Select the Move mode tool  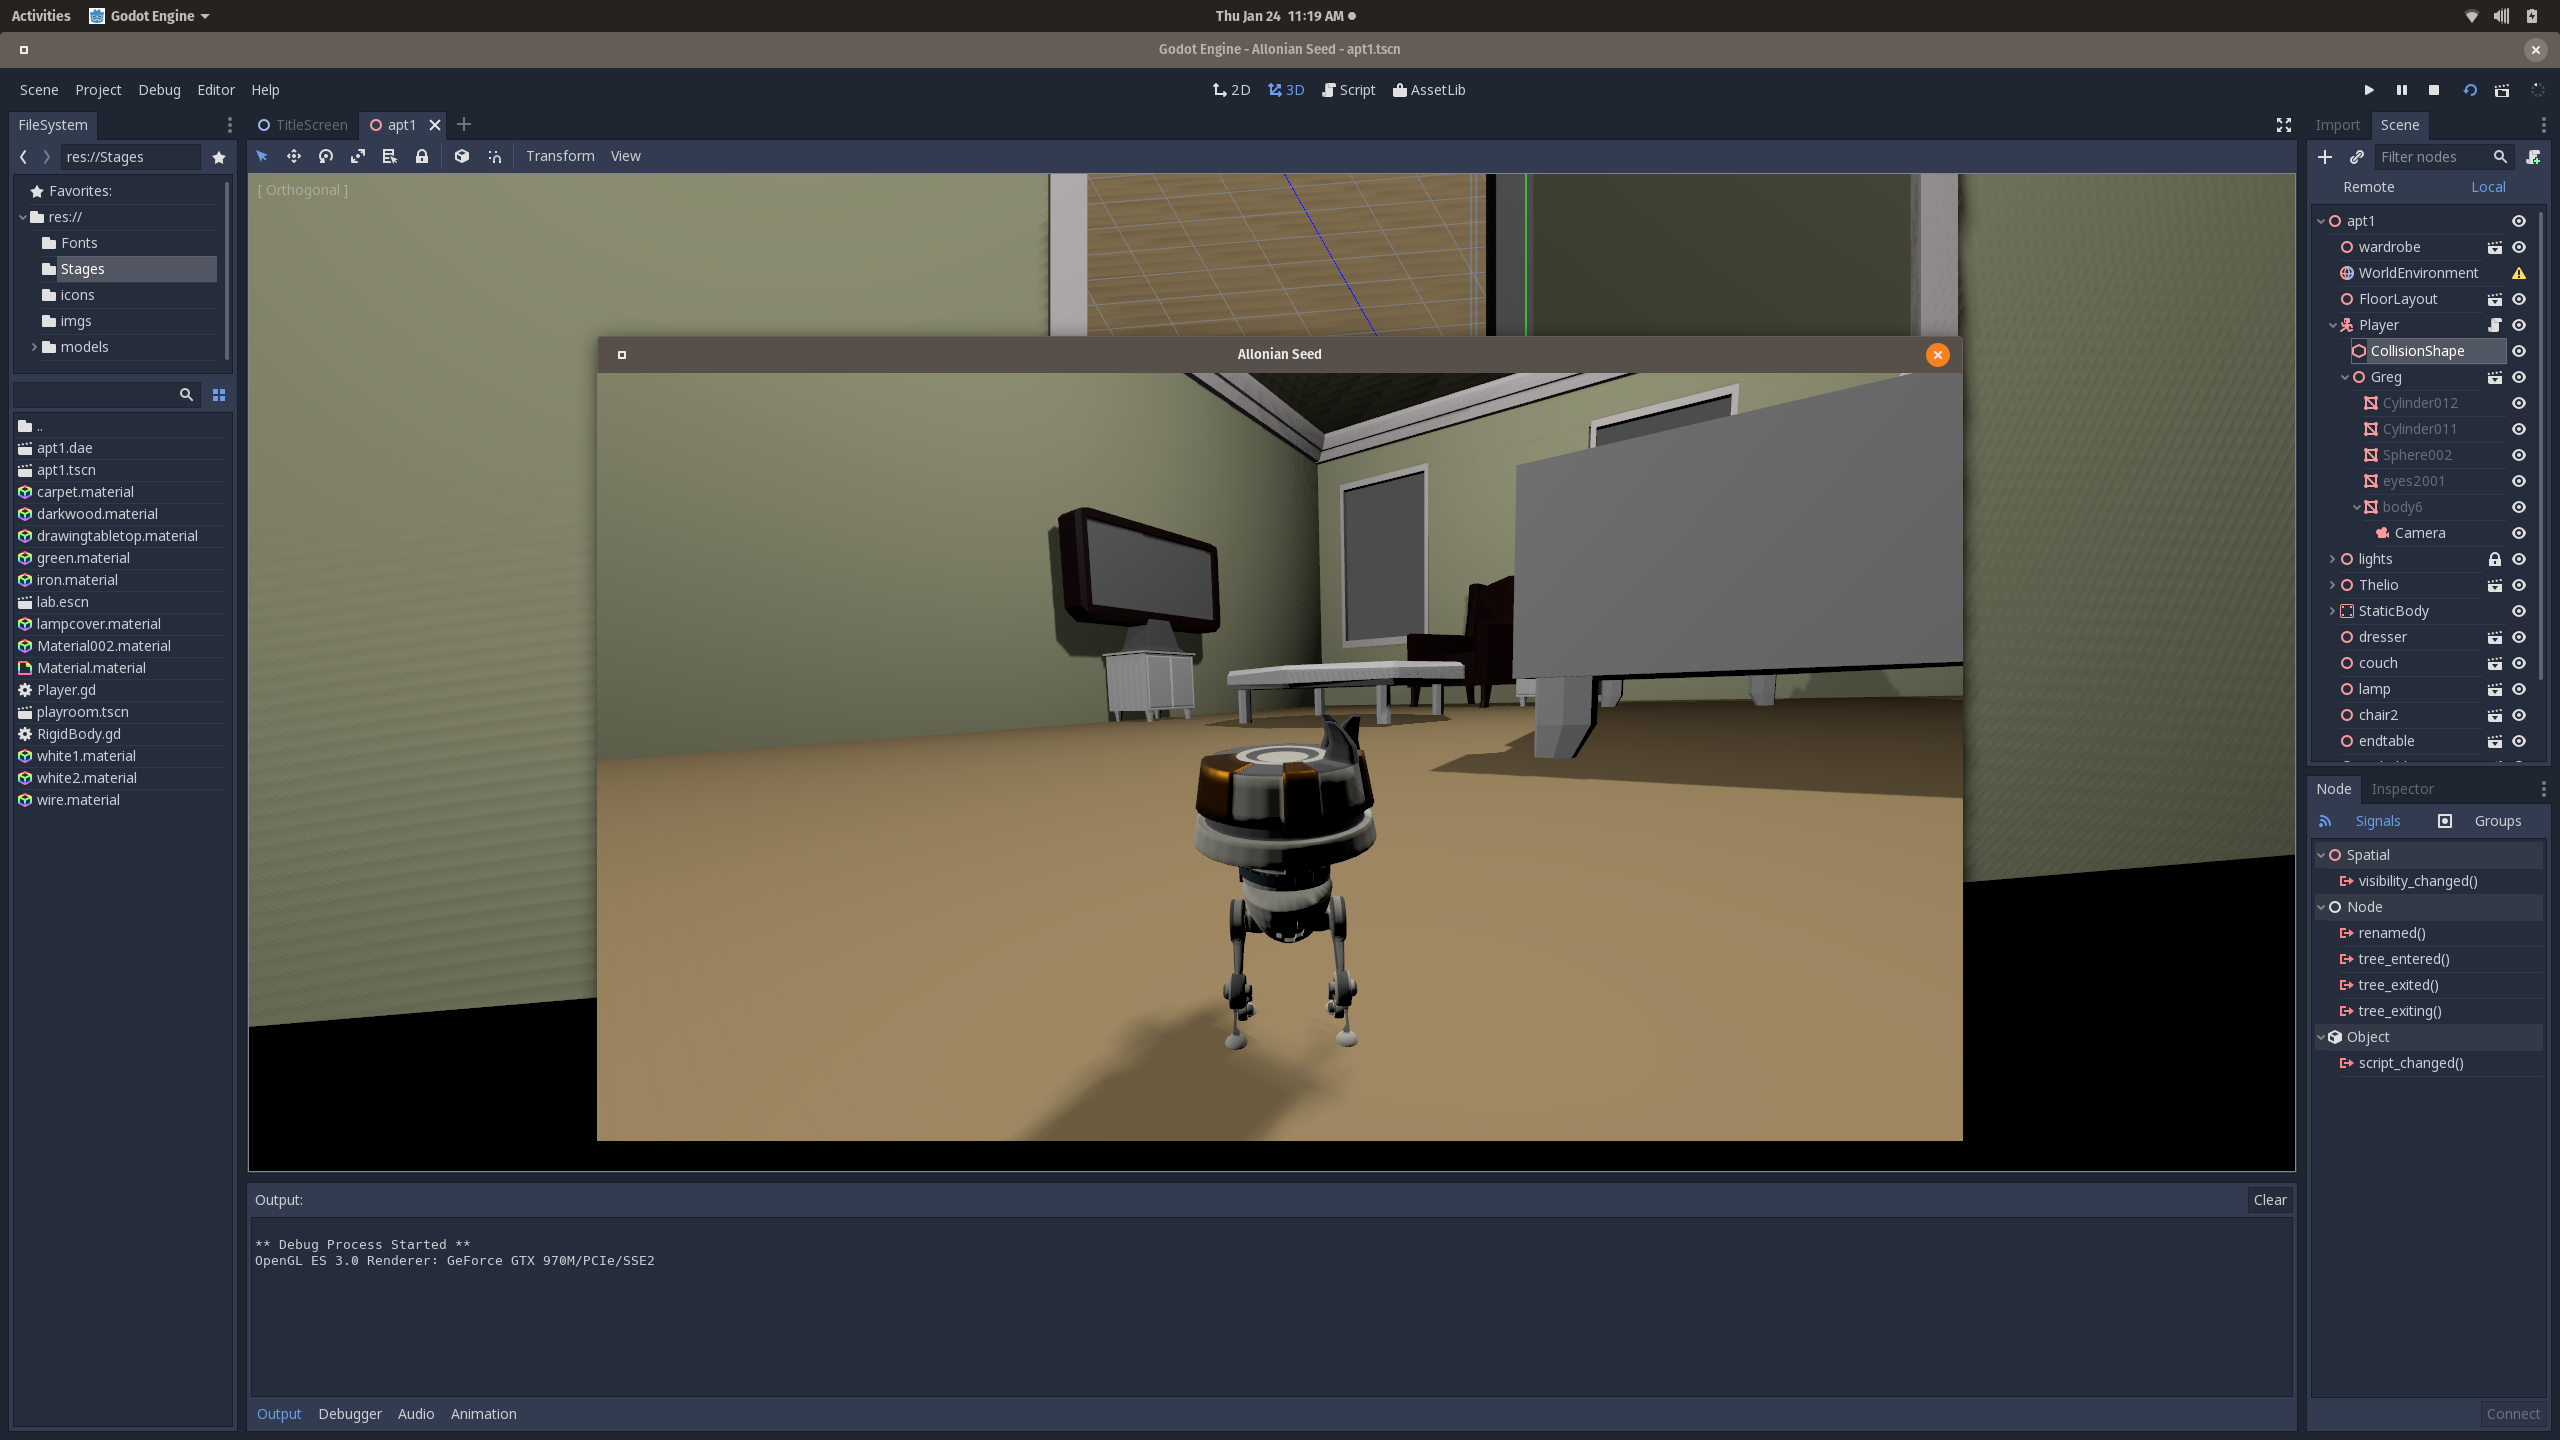tap(294, 156)
